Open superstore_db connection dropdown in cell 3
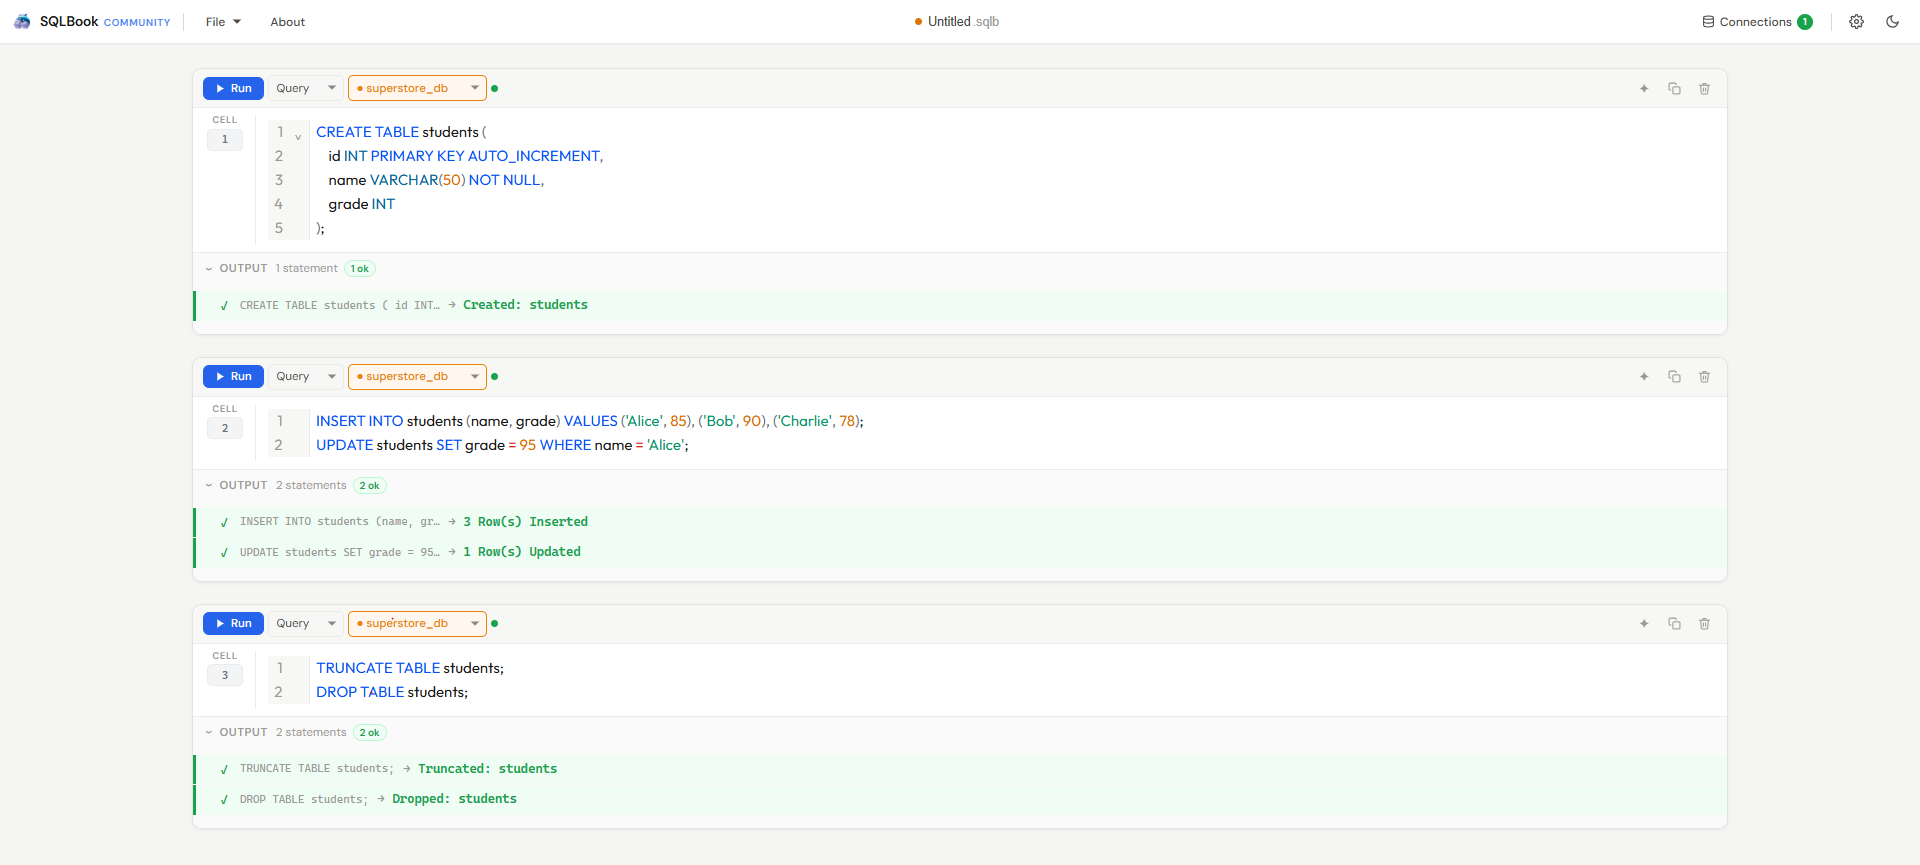The height and width of the screenshot is (865, 1920). coord(417,623)
